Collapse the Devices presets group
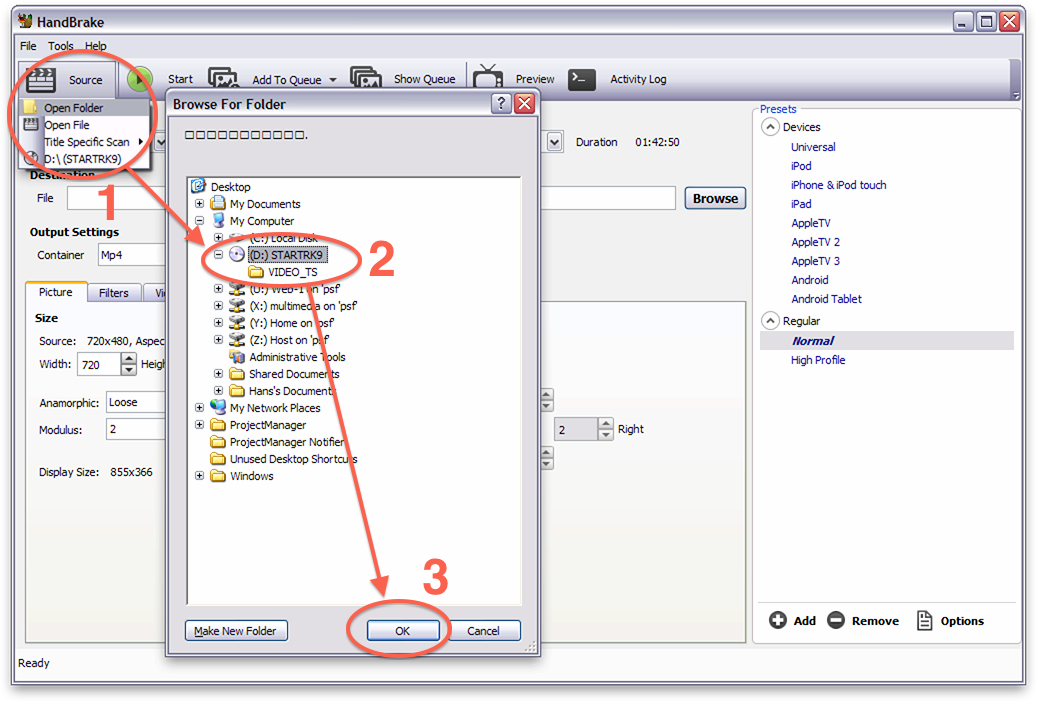1037x702 pixels. (770, 127)
